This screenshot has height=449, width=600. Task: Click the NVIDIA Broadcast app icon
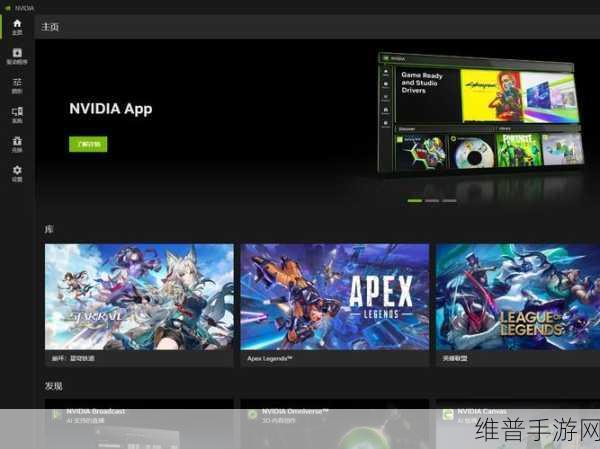57,415
